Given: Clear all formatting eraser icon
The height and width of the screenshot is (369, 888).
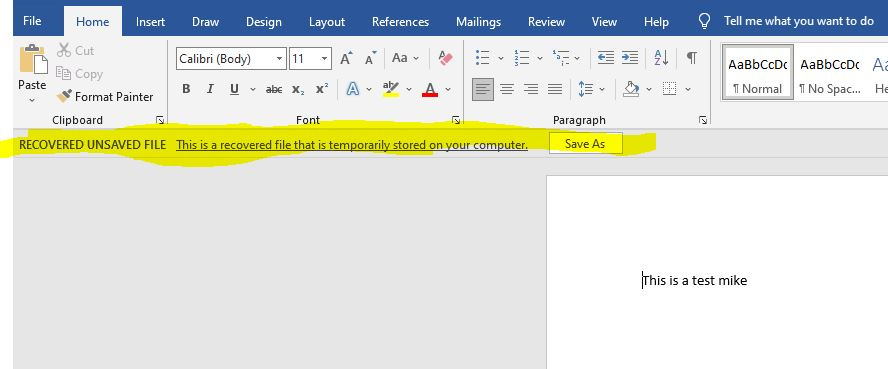Looking at the screenshot, I should coord(446,58).
